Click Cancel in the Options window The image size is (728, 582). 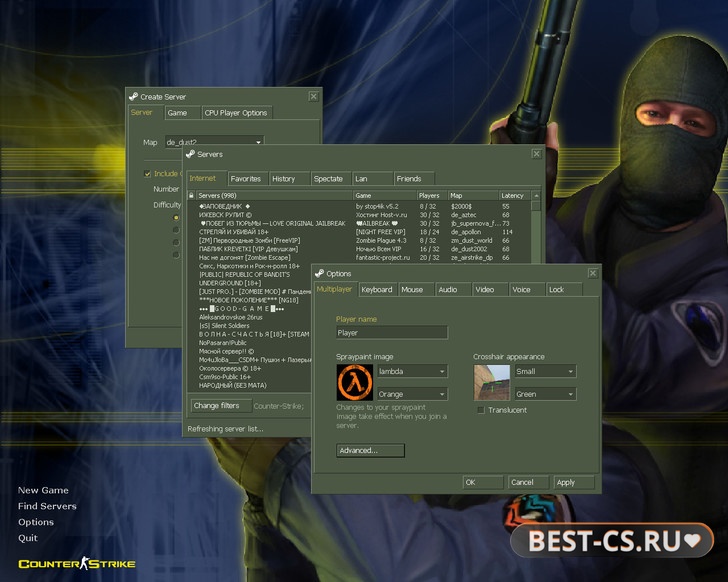(528, 482)
